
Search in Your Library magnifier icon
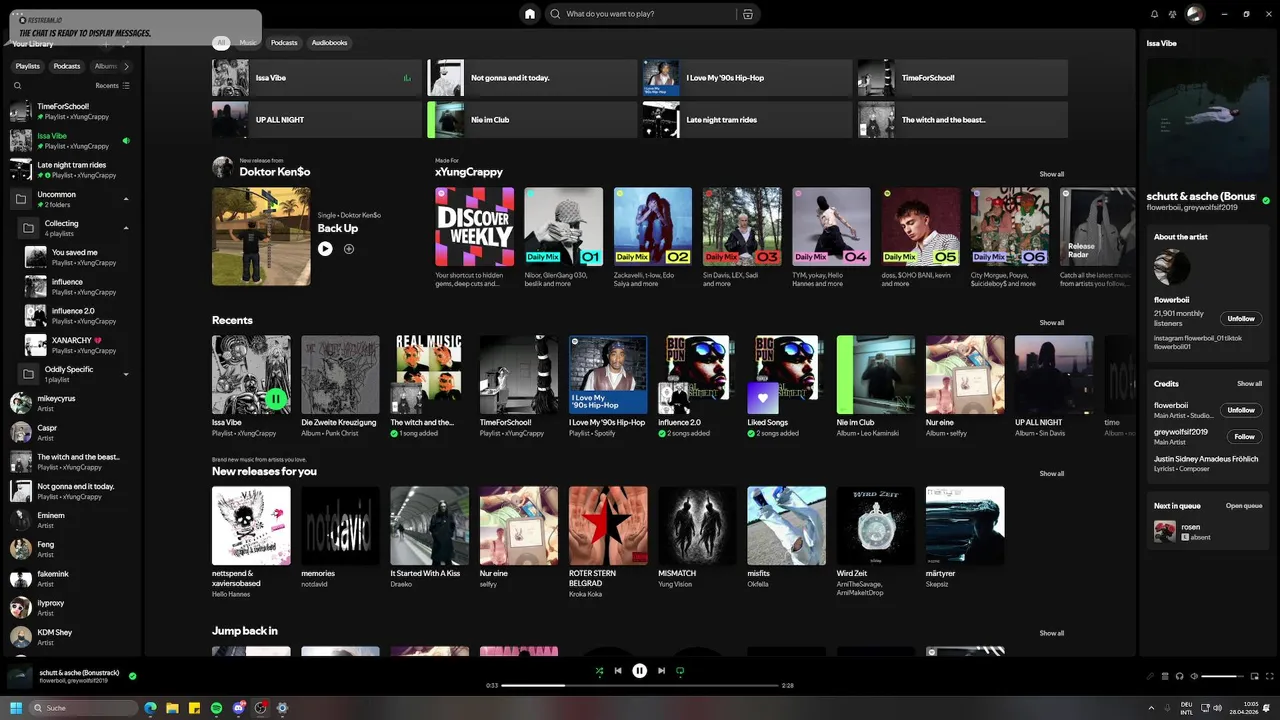[18, 86]
